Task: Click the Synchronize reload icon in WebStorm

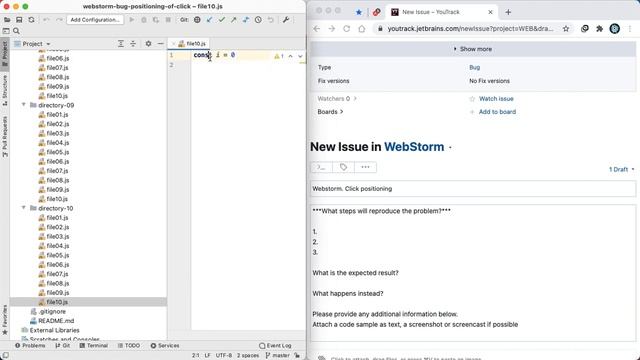Action: click(31, 20)
